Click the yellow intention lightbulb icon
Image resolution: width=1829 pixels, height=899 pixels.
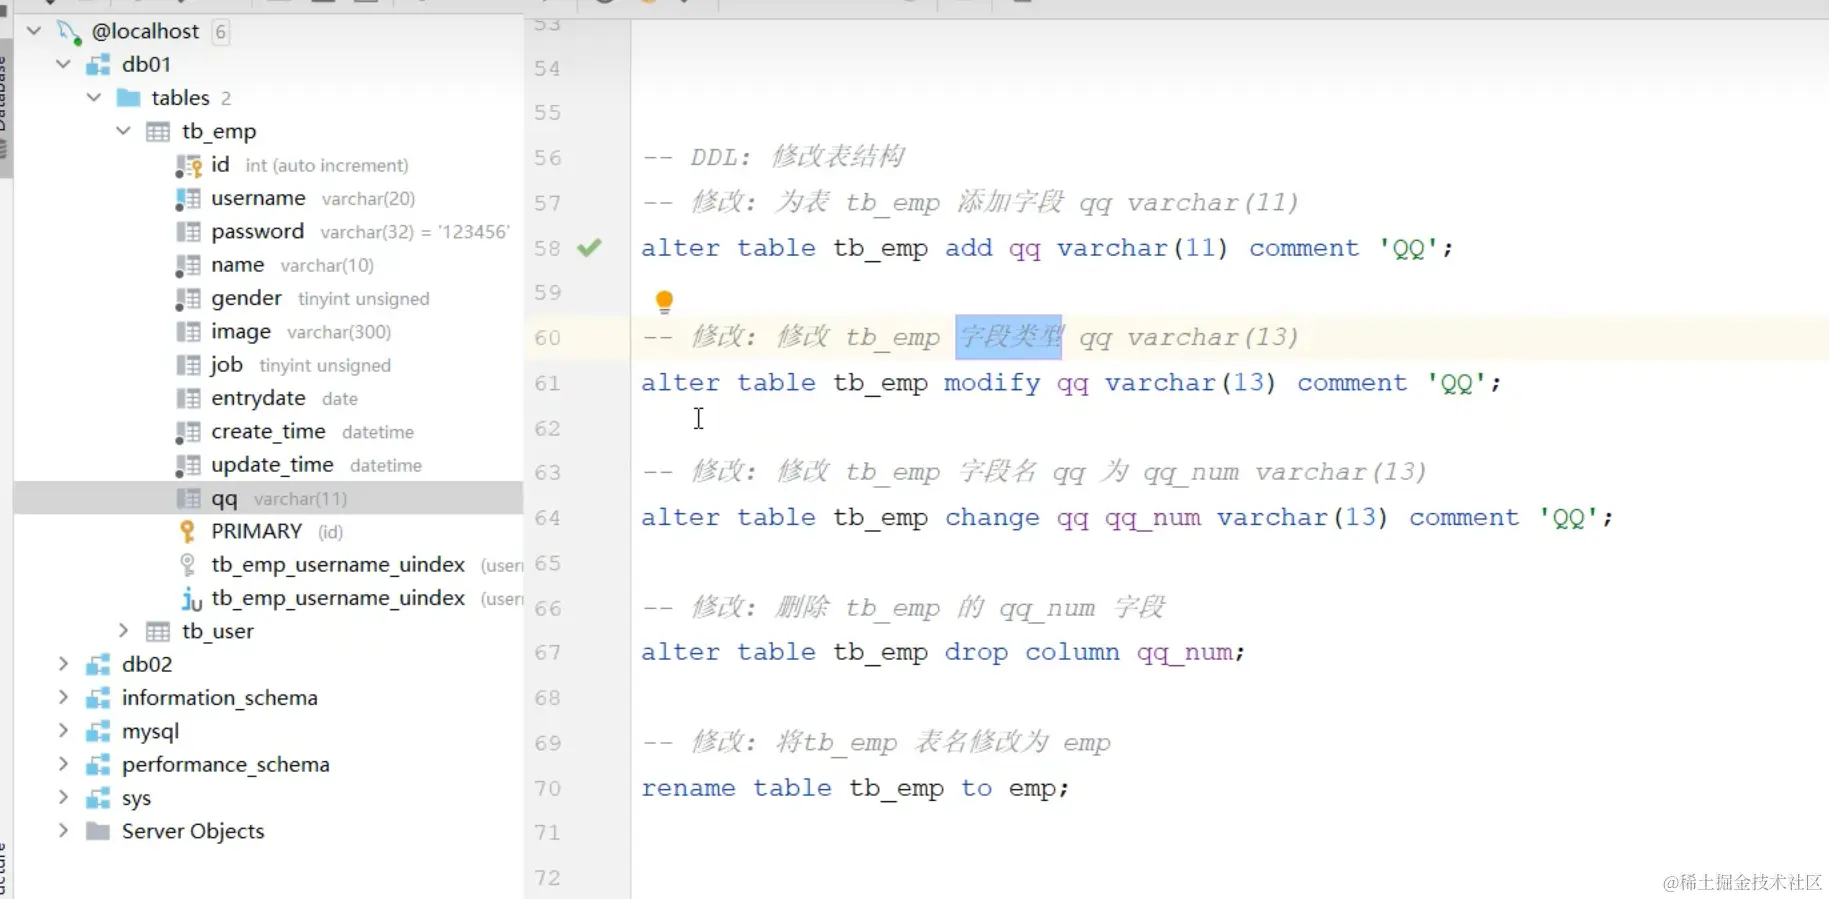pos(664,301)
